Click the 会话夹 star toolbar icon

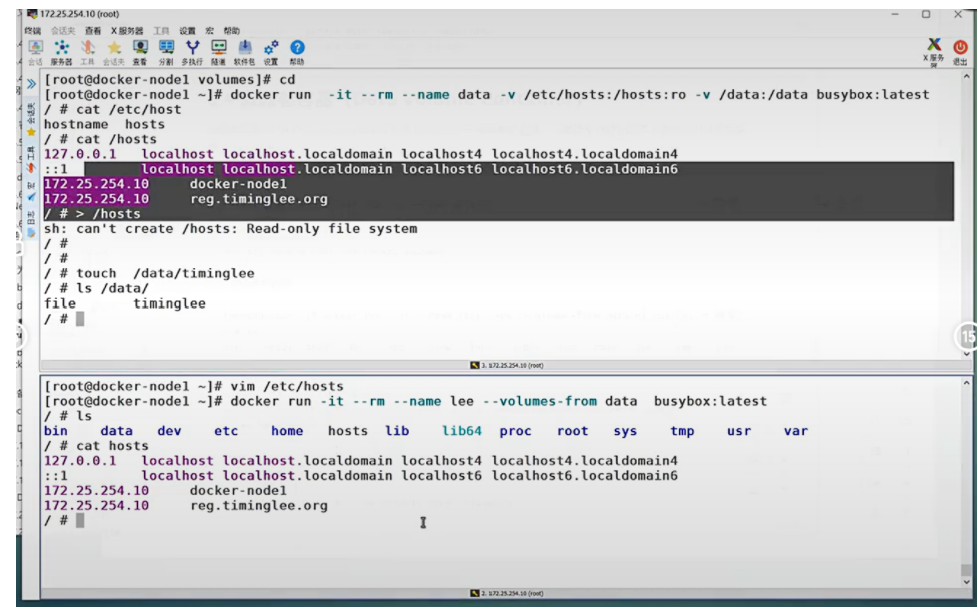(114, 52)
